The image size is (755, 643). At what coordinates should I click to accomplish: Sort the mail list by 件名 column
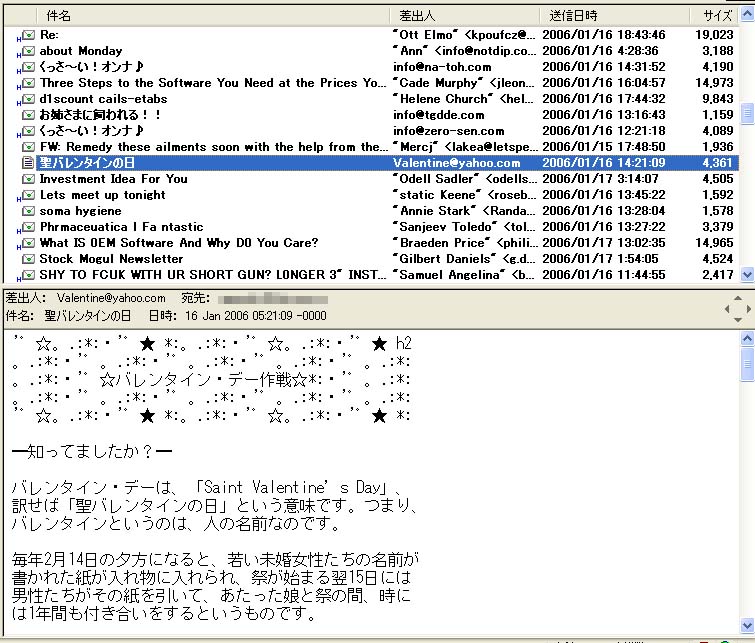(58, 16)
